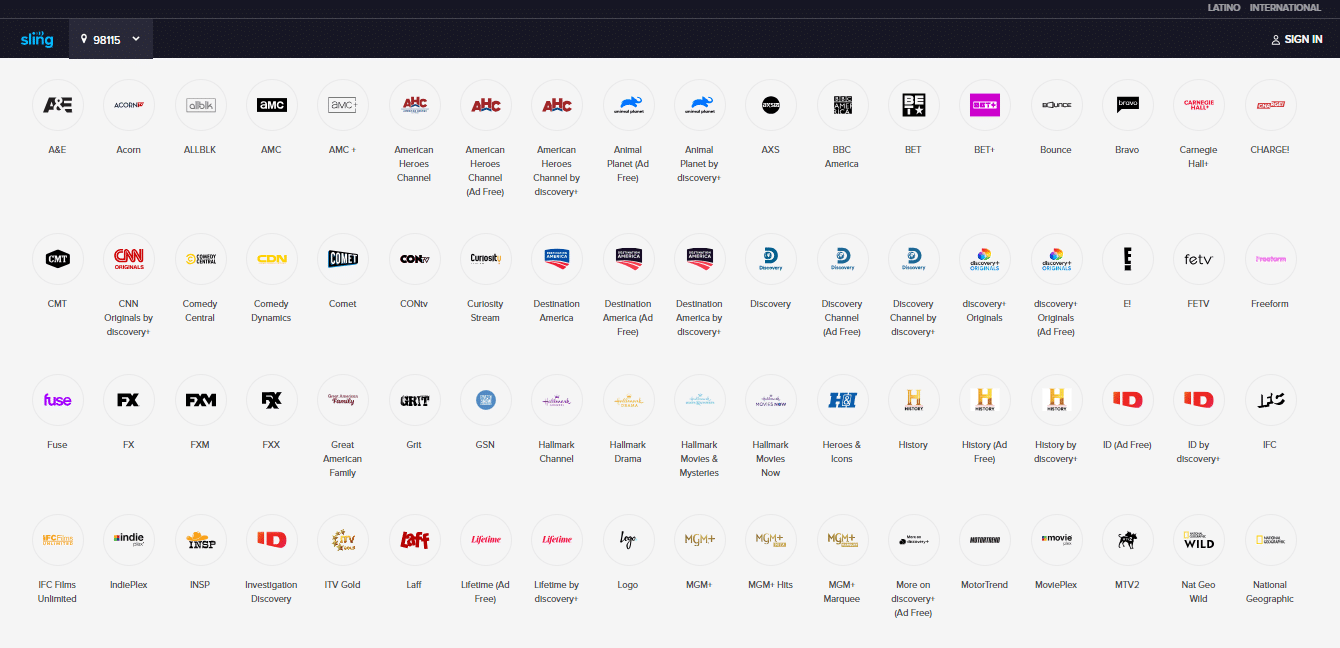
Task: Select the CNN Originals logo
Action: [x=129, y=259]
